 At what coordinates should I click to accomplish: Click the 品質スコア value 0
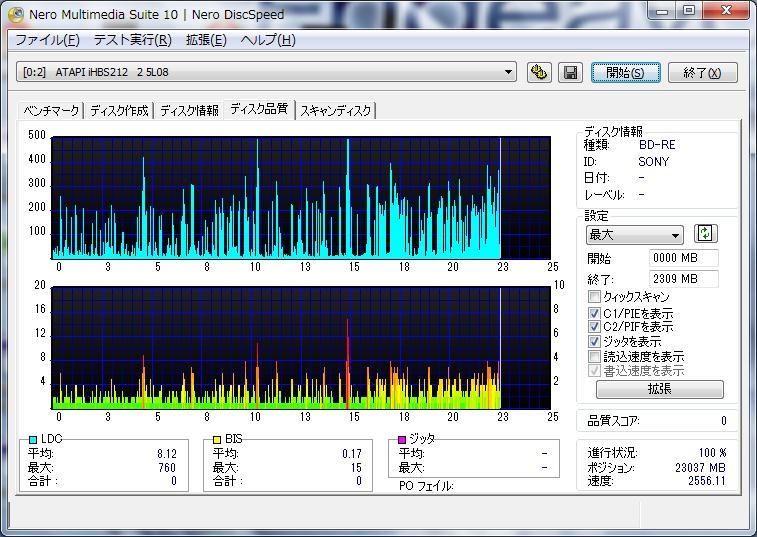tap(724, 421)
